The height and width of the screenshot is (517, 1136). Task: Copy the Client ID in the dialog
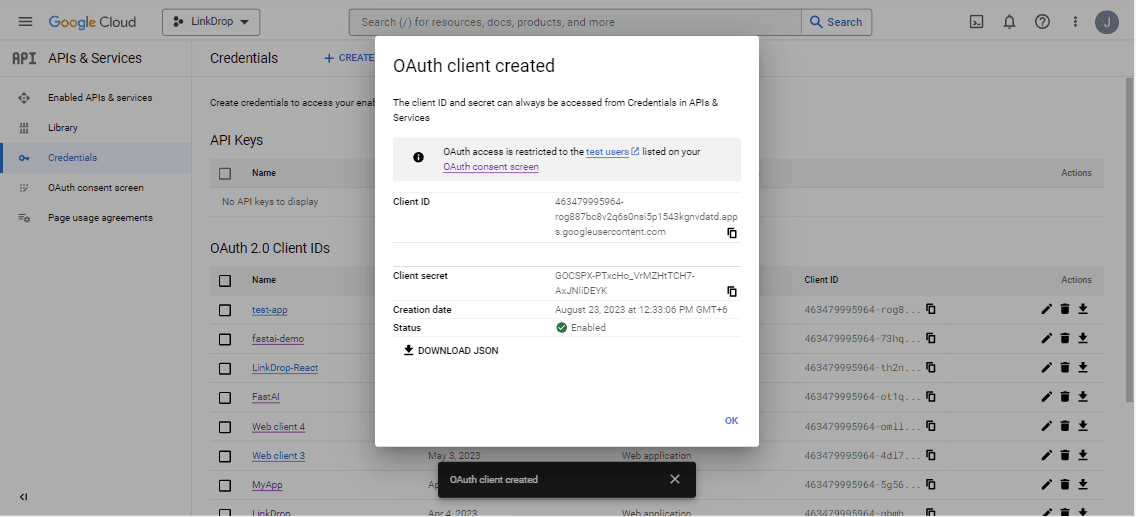(731, 233)
